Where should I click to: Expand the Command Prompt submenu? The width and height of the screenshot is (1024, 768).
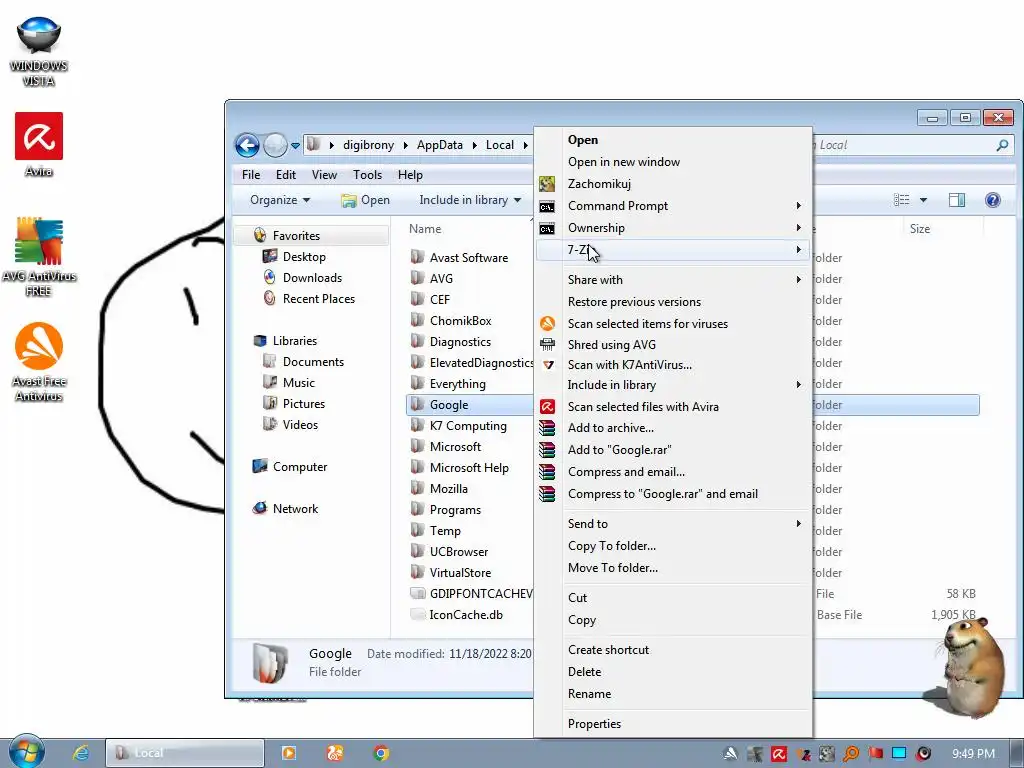pyautogui.click(x=673, y=206)
